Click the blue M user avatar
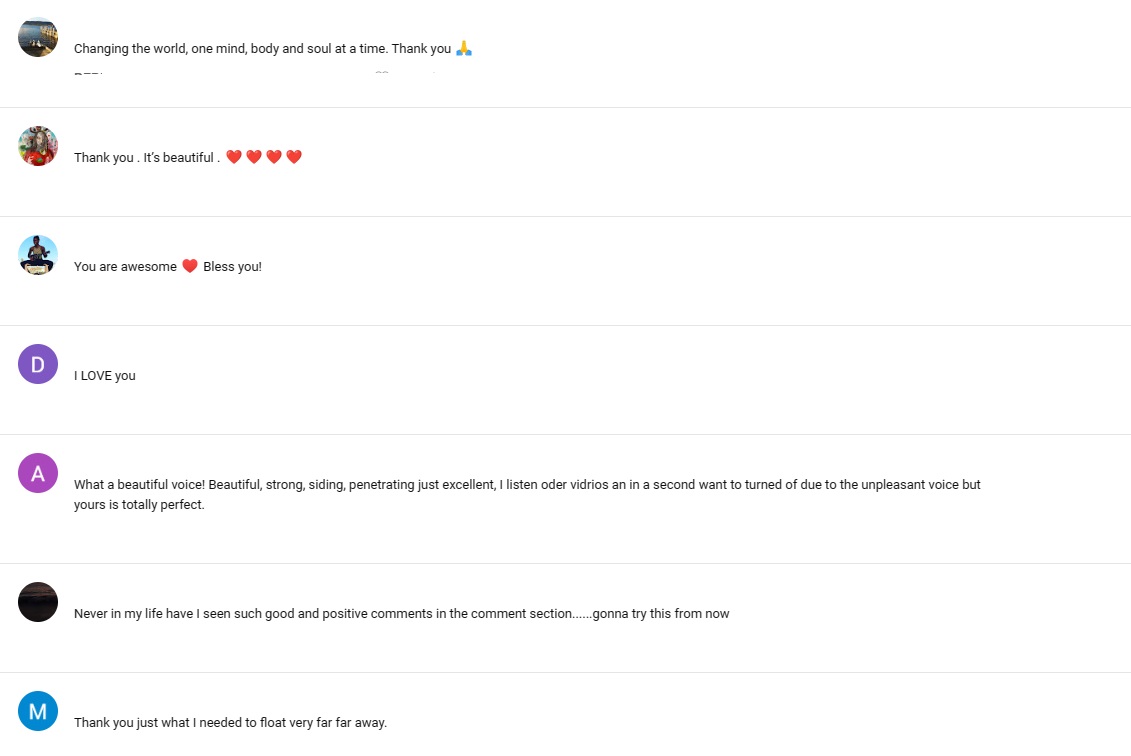 (x=38, y=711)
